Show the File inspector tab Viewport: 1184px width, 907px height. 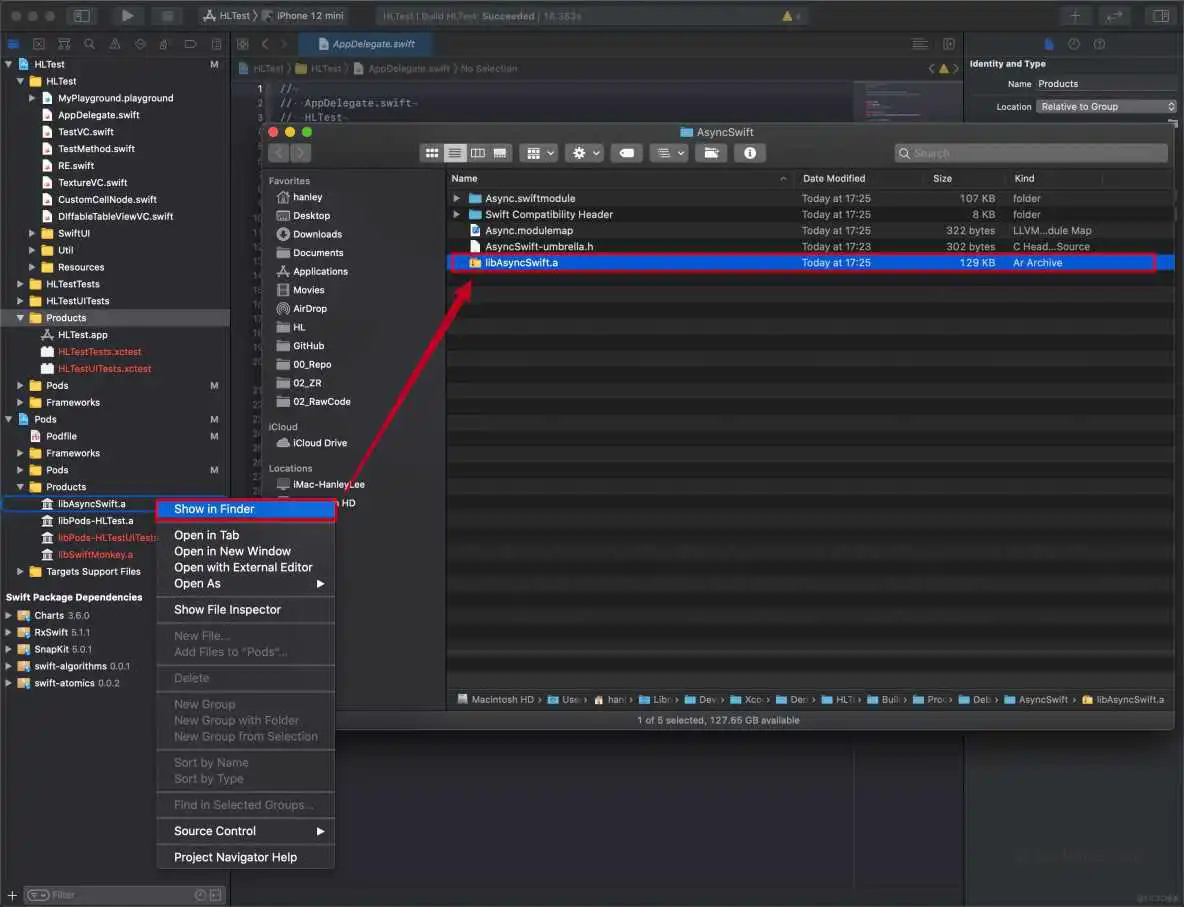(x=1048, y=45)
